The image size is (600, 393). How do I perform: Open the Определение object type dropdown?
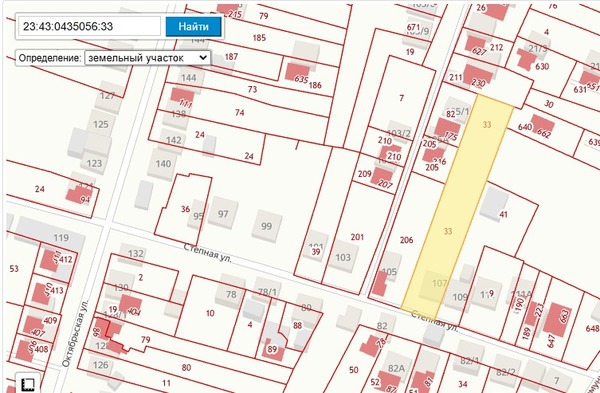point(147,58)
